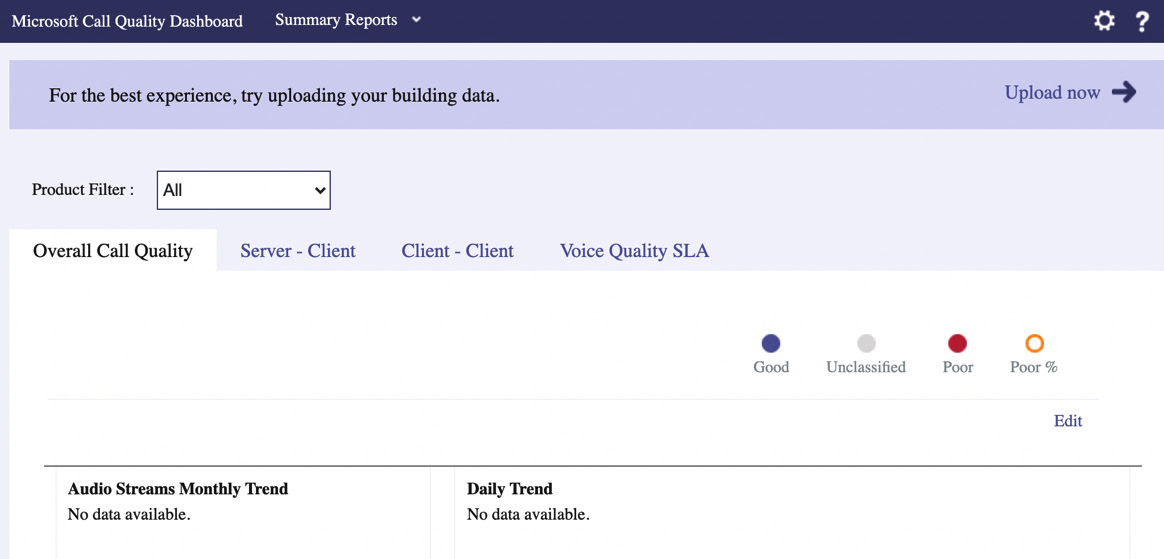The image size is (1164, 559).
Task: Click the Good legend blue circle
Action: 771,343
